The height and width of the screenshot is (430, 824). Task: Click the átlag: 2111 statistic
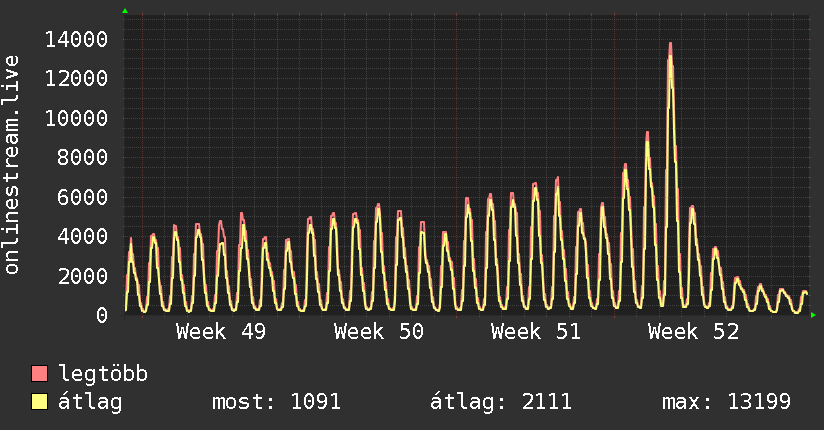tap(500, 402)
